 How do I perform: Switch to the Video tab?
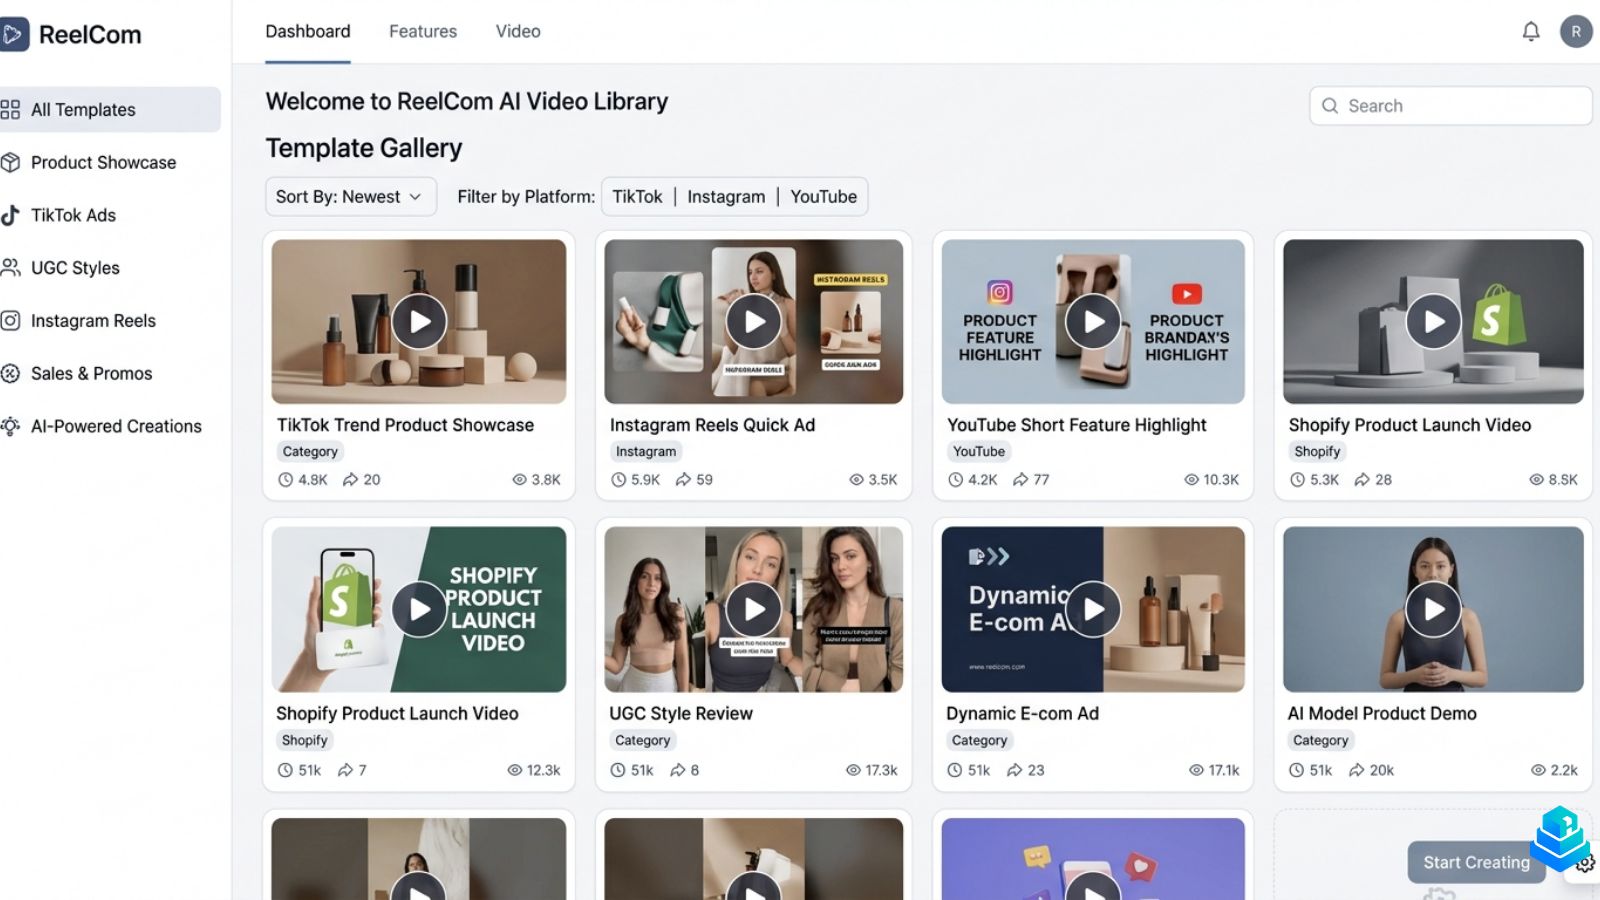[518, 32]
